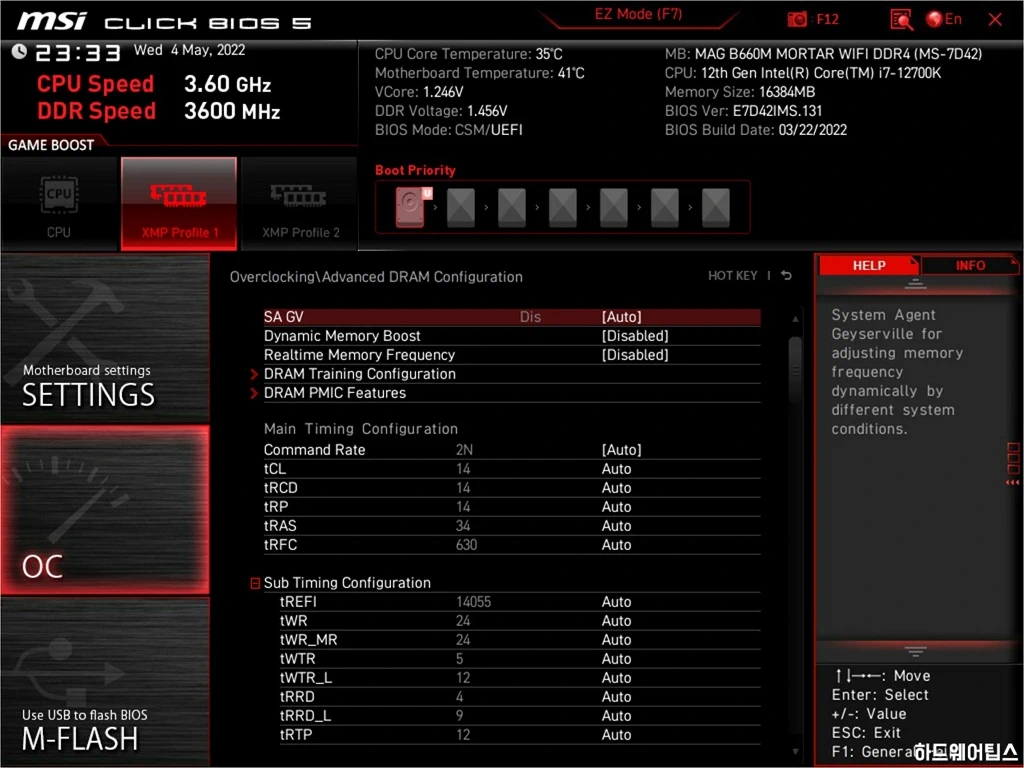Open the HOT KEY list

click(x=733, y=276)
